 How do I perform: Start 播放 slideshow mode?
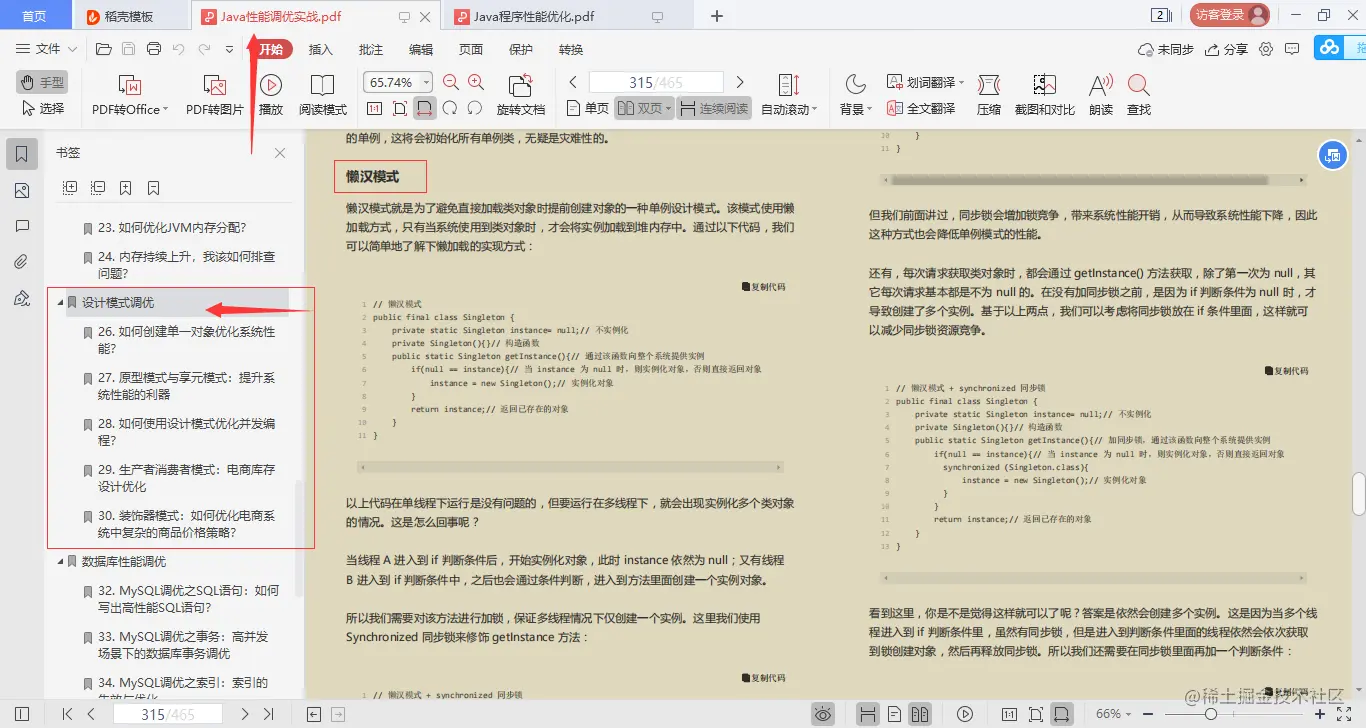(x=271, y=93)
